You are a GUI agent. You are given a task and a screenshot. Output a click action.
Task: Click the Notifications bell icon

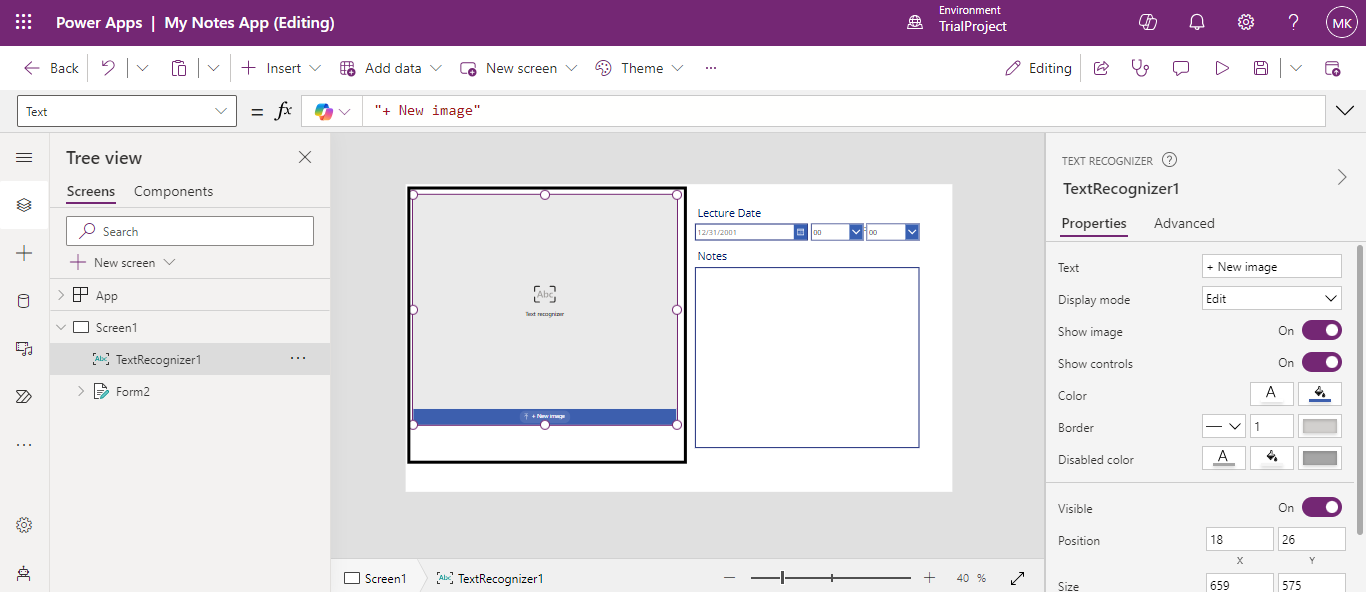tap(1197, 22)
